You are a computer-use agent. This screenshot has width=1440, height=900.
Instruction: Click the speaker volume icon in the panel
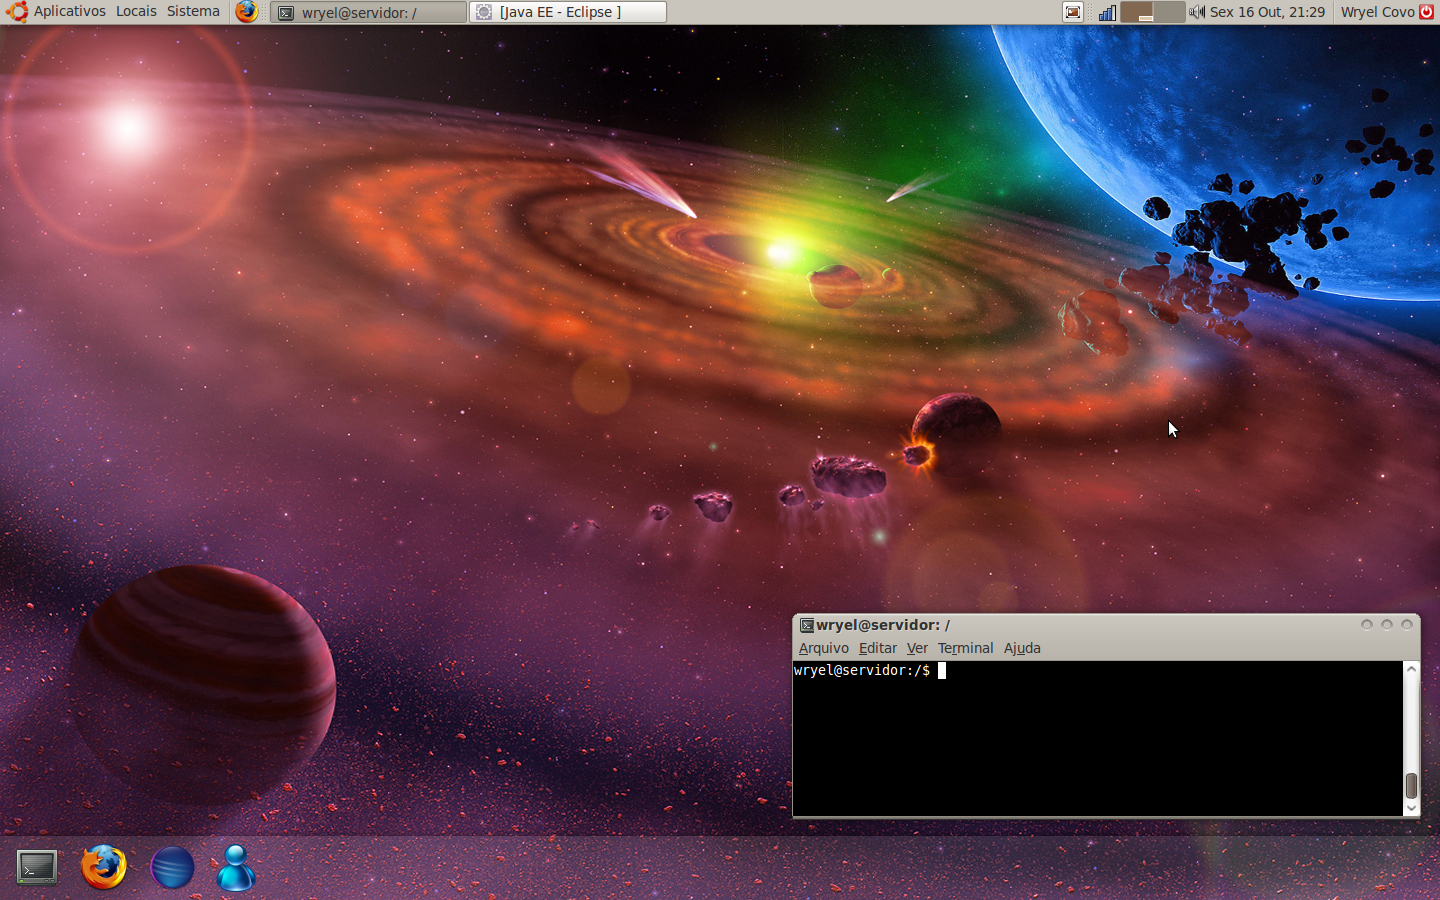pyautogui.click(x=1197, y=12)
